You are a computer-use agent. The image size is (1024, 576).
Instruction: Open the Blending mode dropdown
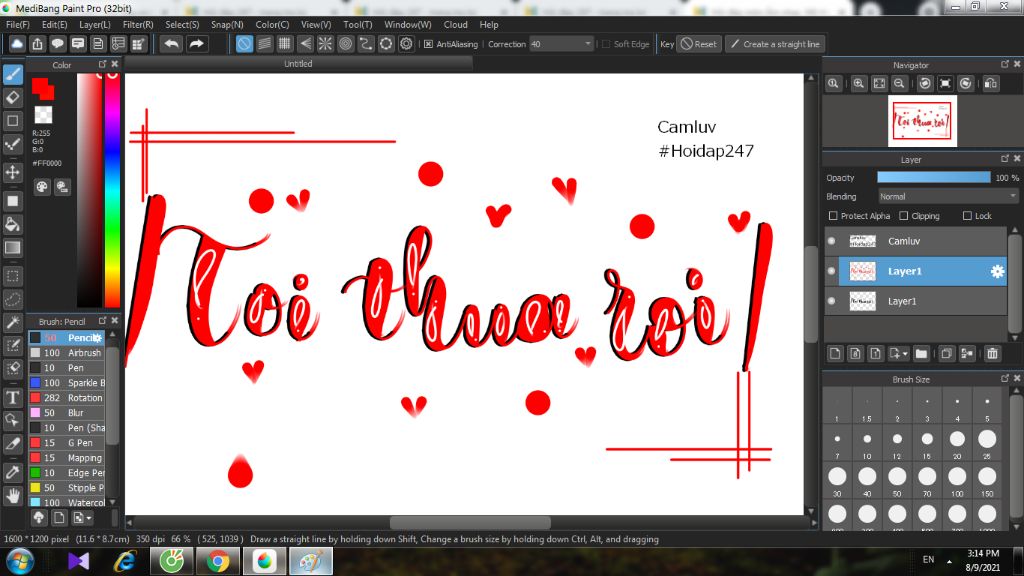point(947,197)
